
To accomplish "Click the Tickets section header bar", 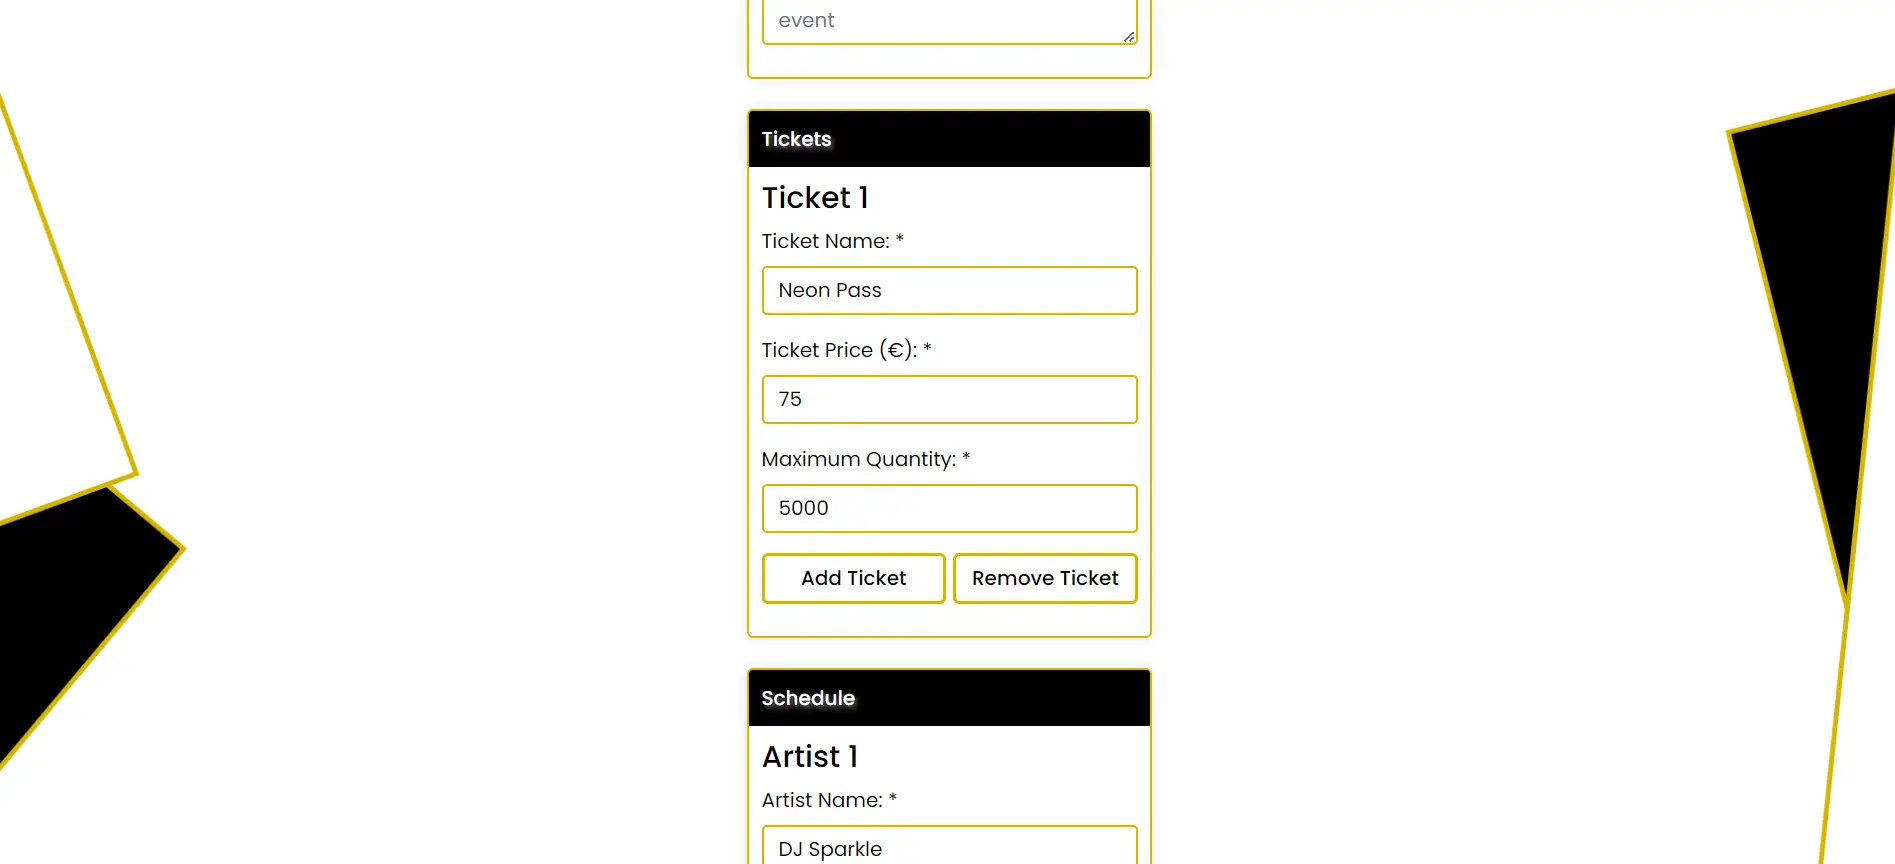I will coord(948,139).
